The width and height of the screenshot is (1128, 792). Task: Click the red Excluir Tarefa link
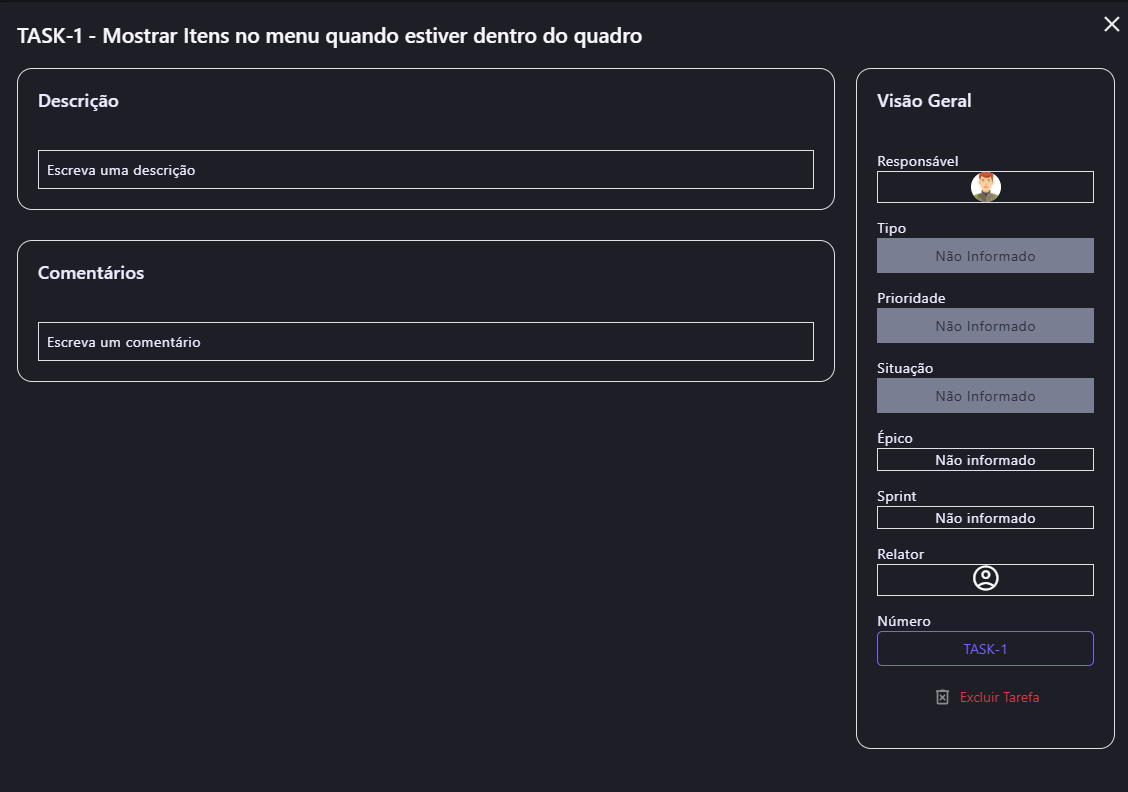(x=999, y=697)
